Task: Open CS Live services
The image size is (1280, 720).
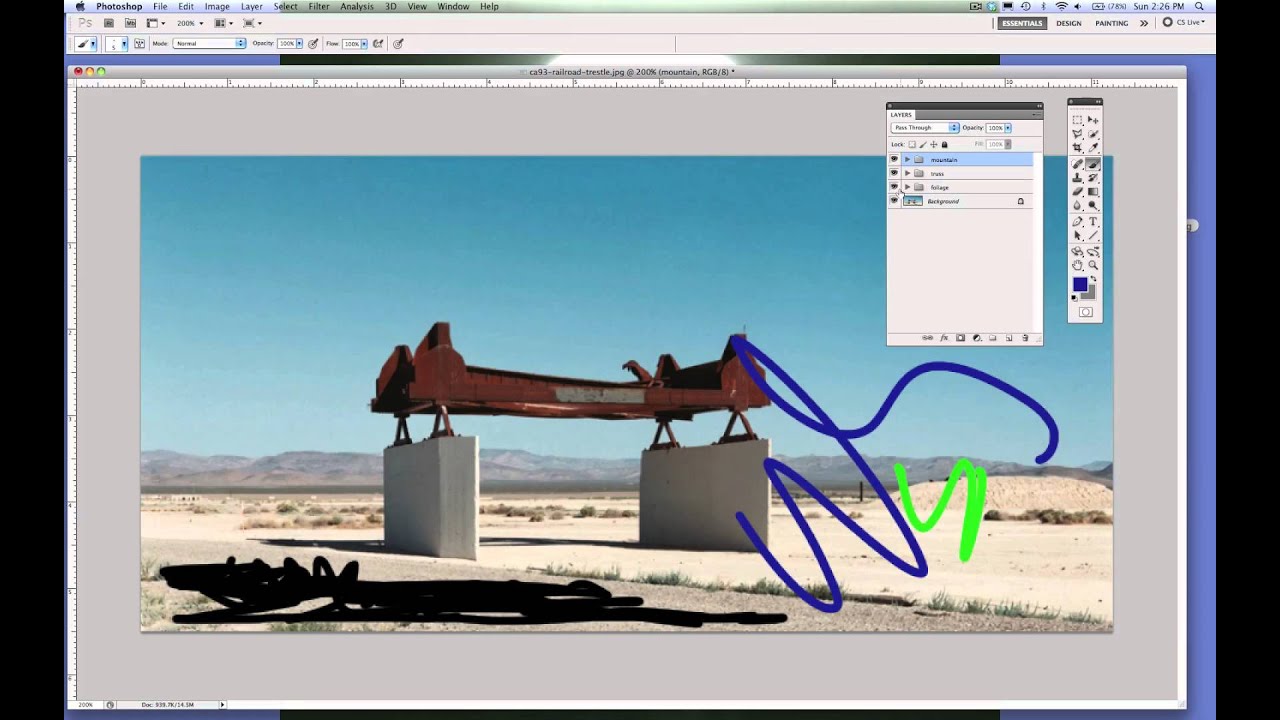Action: (1184, 22)
